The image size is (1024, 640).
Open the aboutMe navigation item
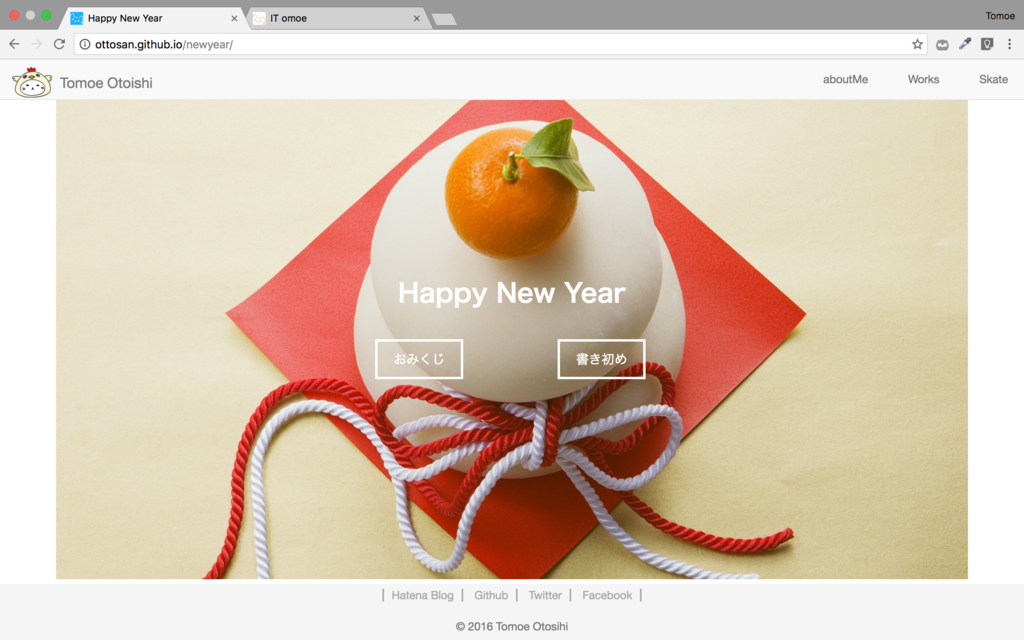tap(845, 79)
